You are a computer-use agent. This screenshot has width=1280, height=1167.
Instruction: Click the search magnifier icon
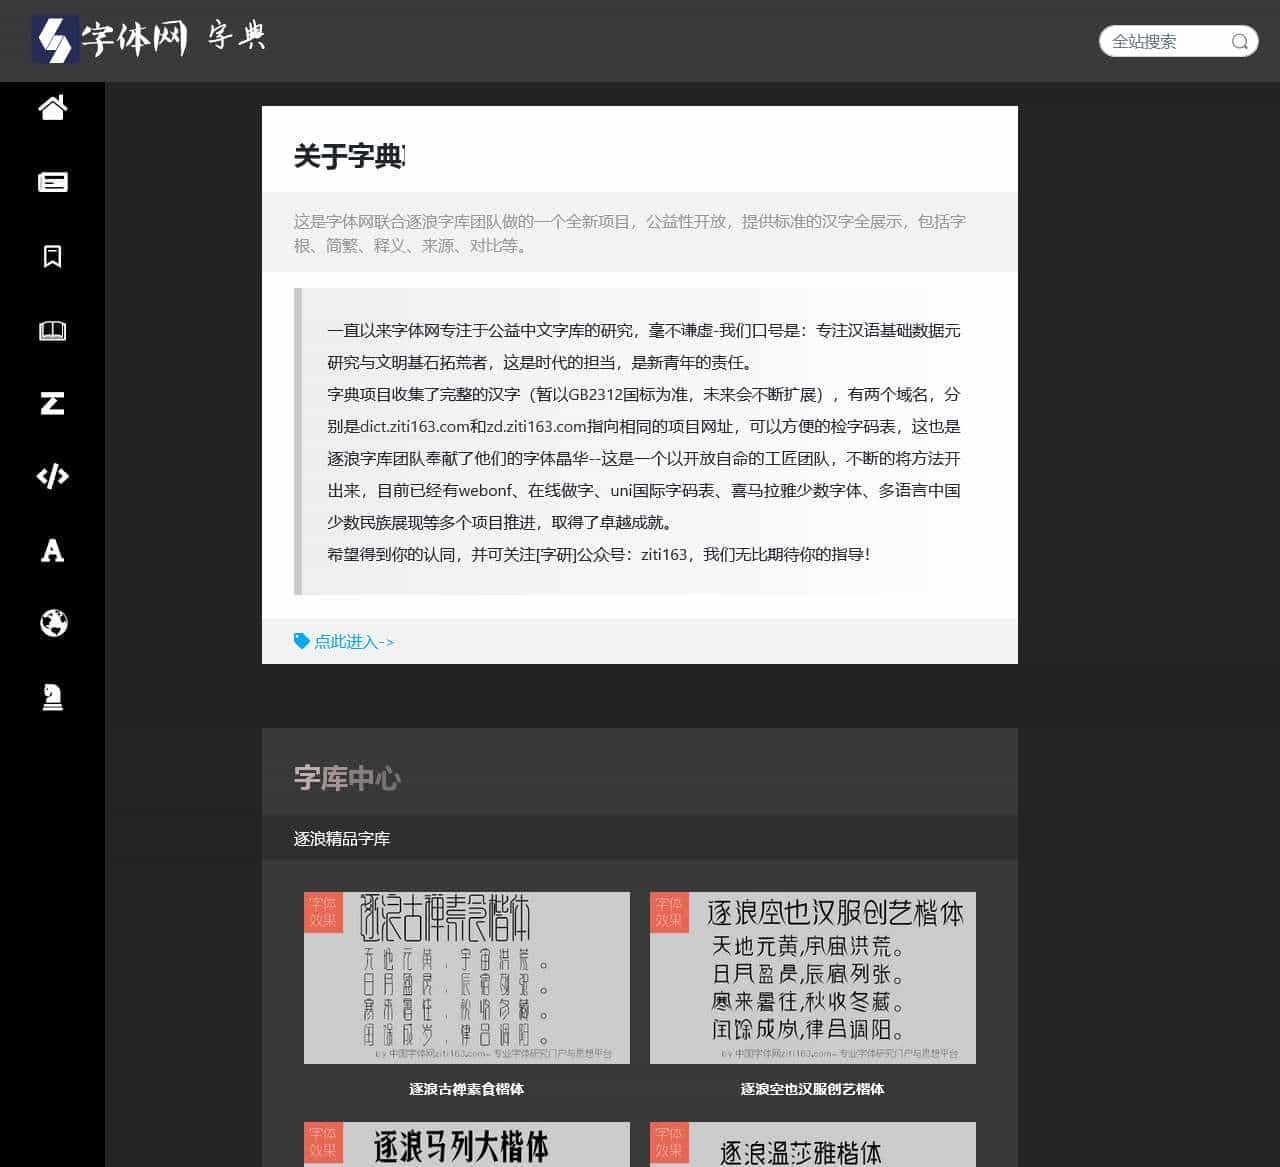coord(1240,41)
